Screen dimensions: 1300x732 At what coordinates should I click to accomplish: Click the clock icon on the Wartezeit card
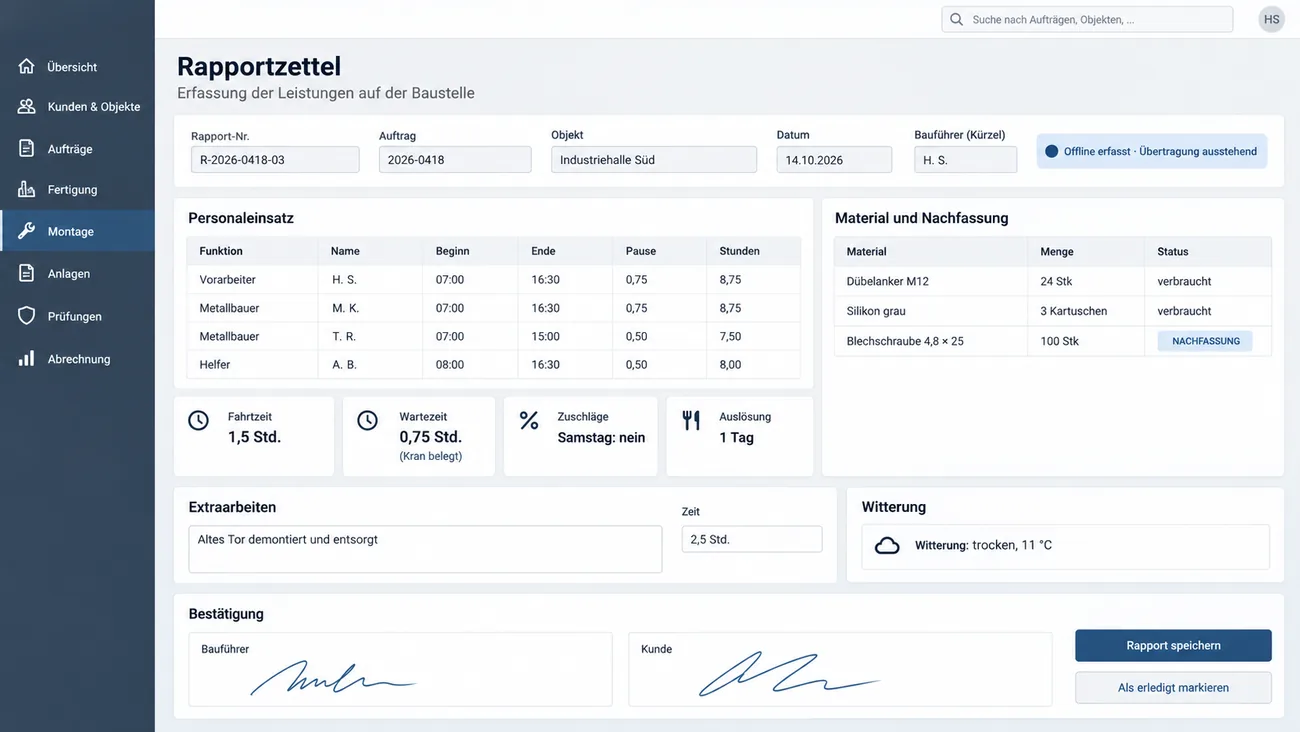368,420
